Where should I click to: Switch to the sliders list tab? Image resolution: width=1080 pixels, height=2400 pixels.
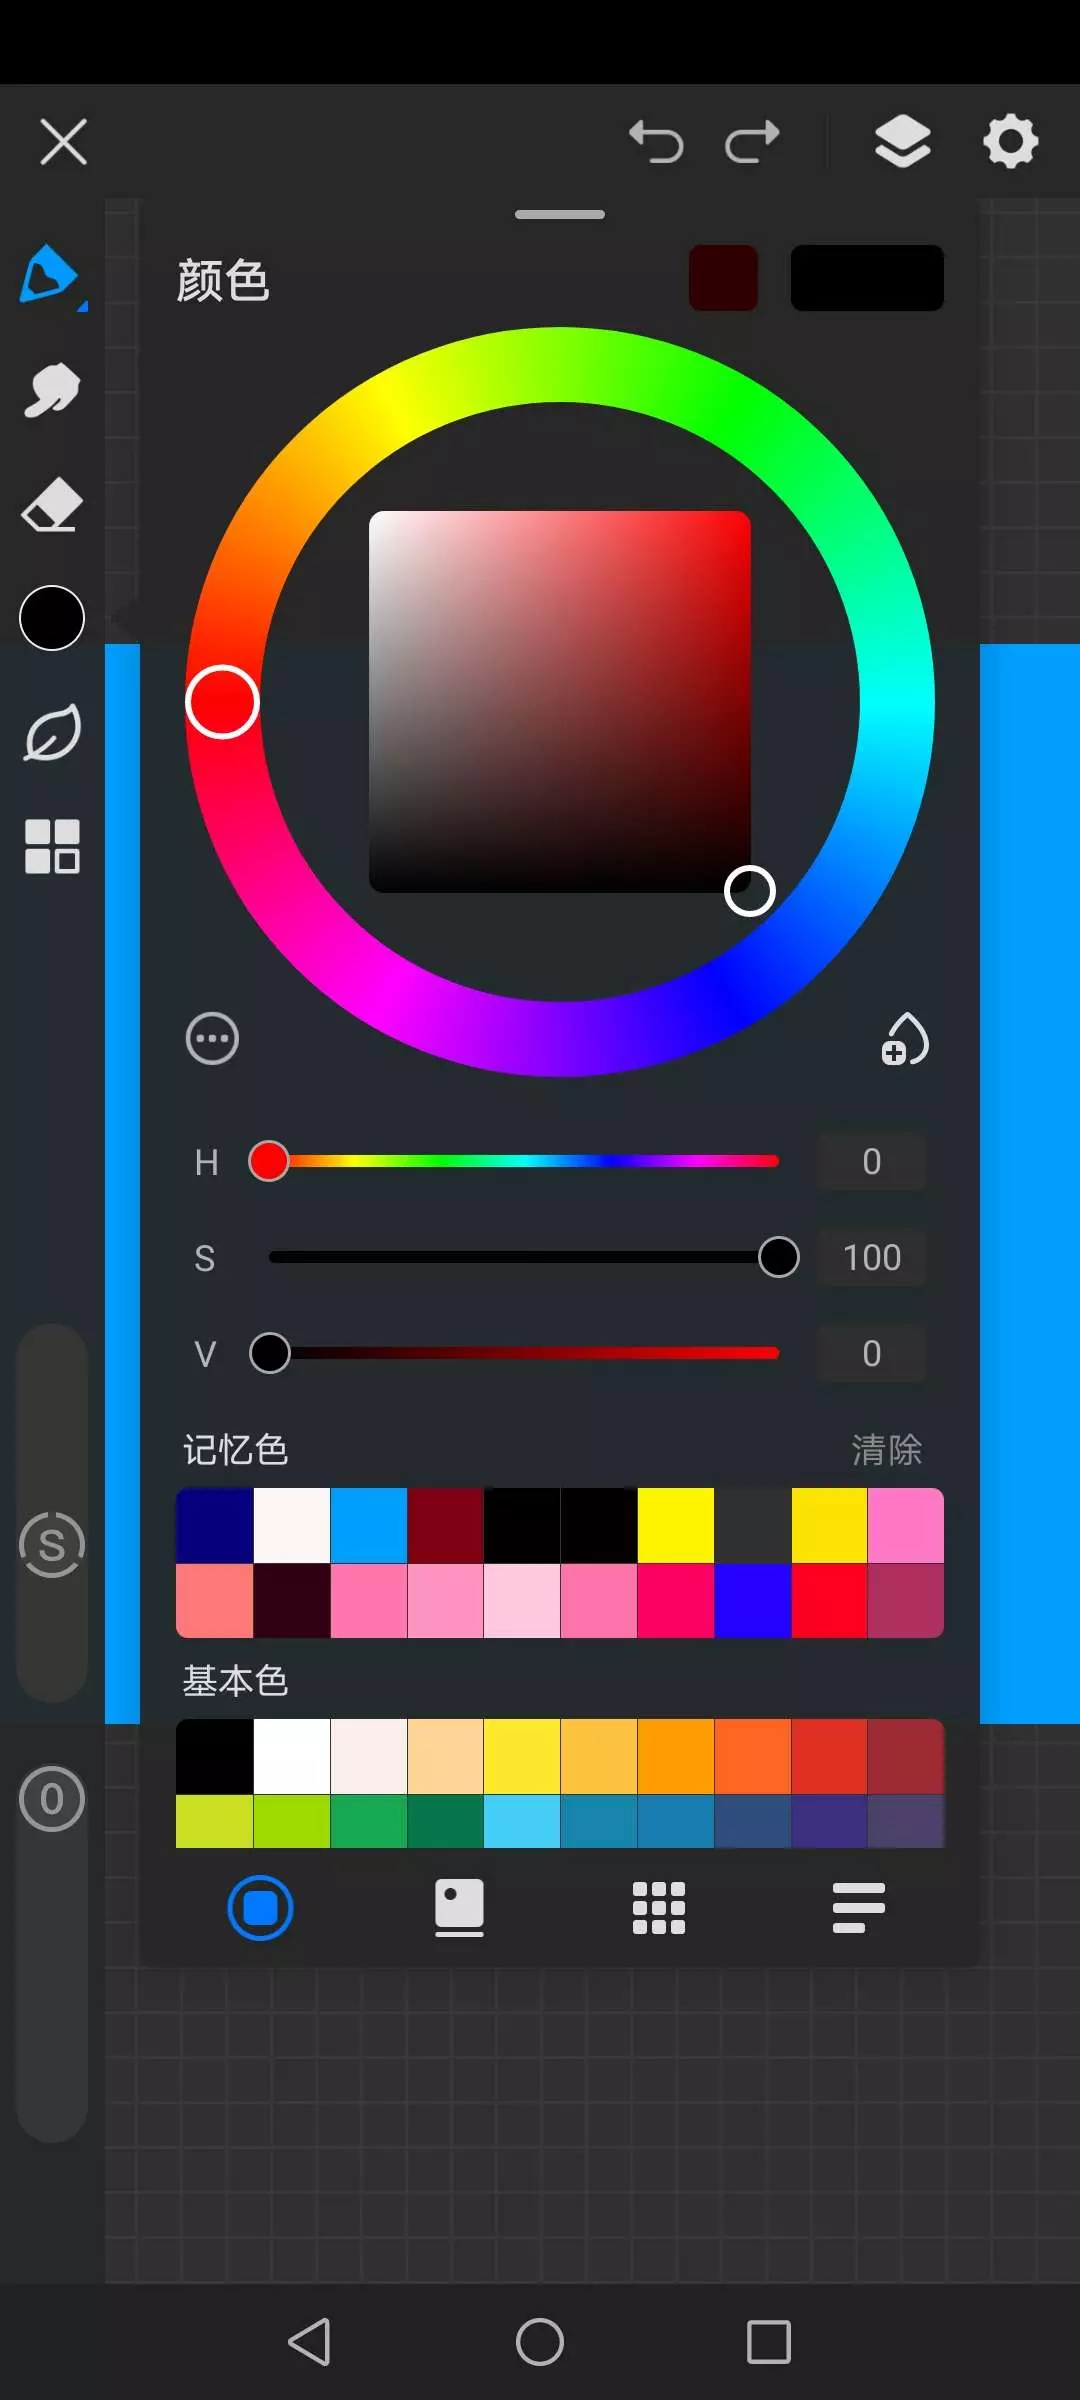[858, 1908]
